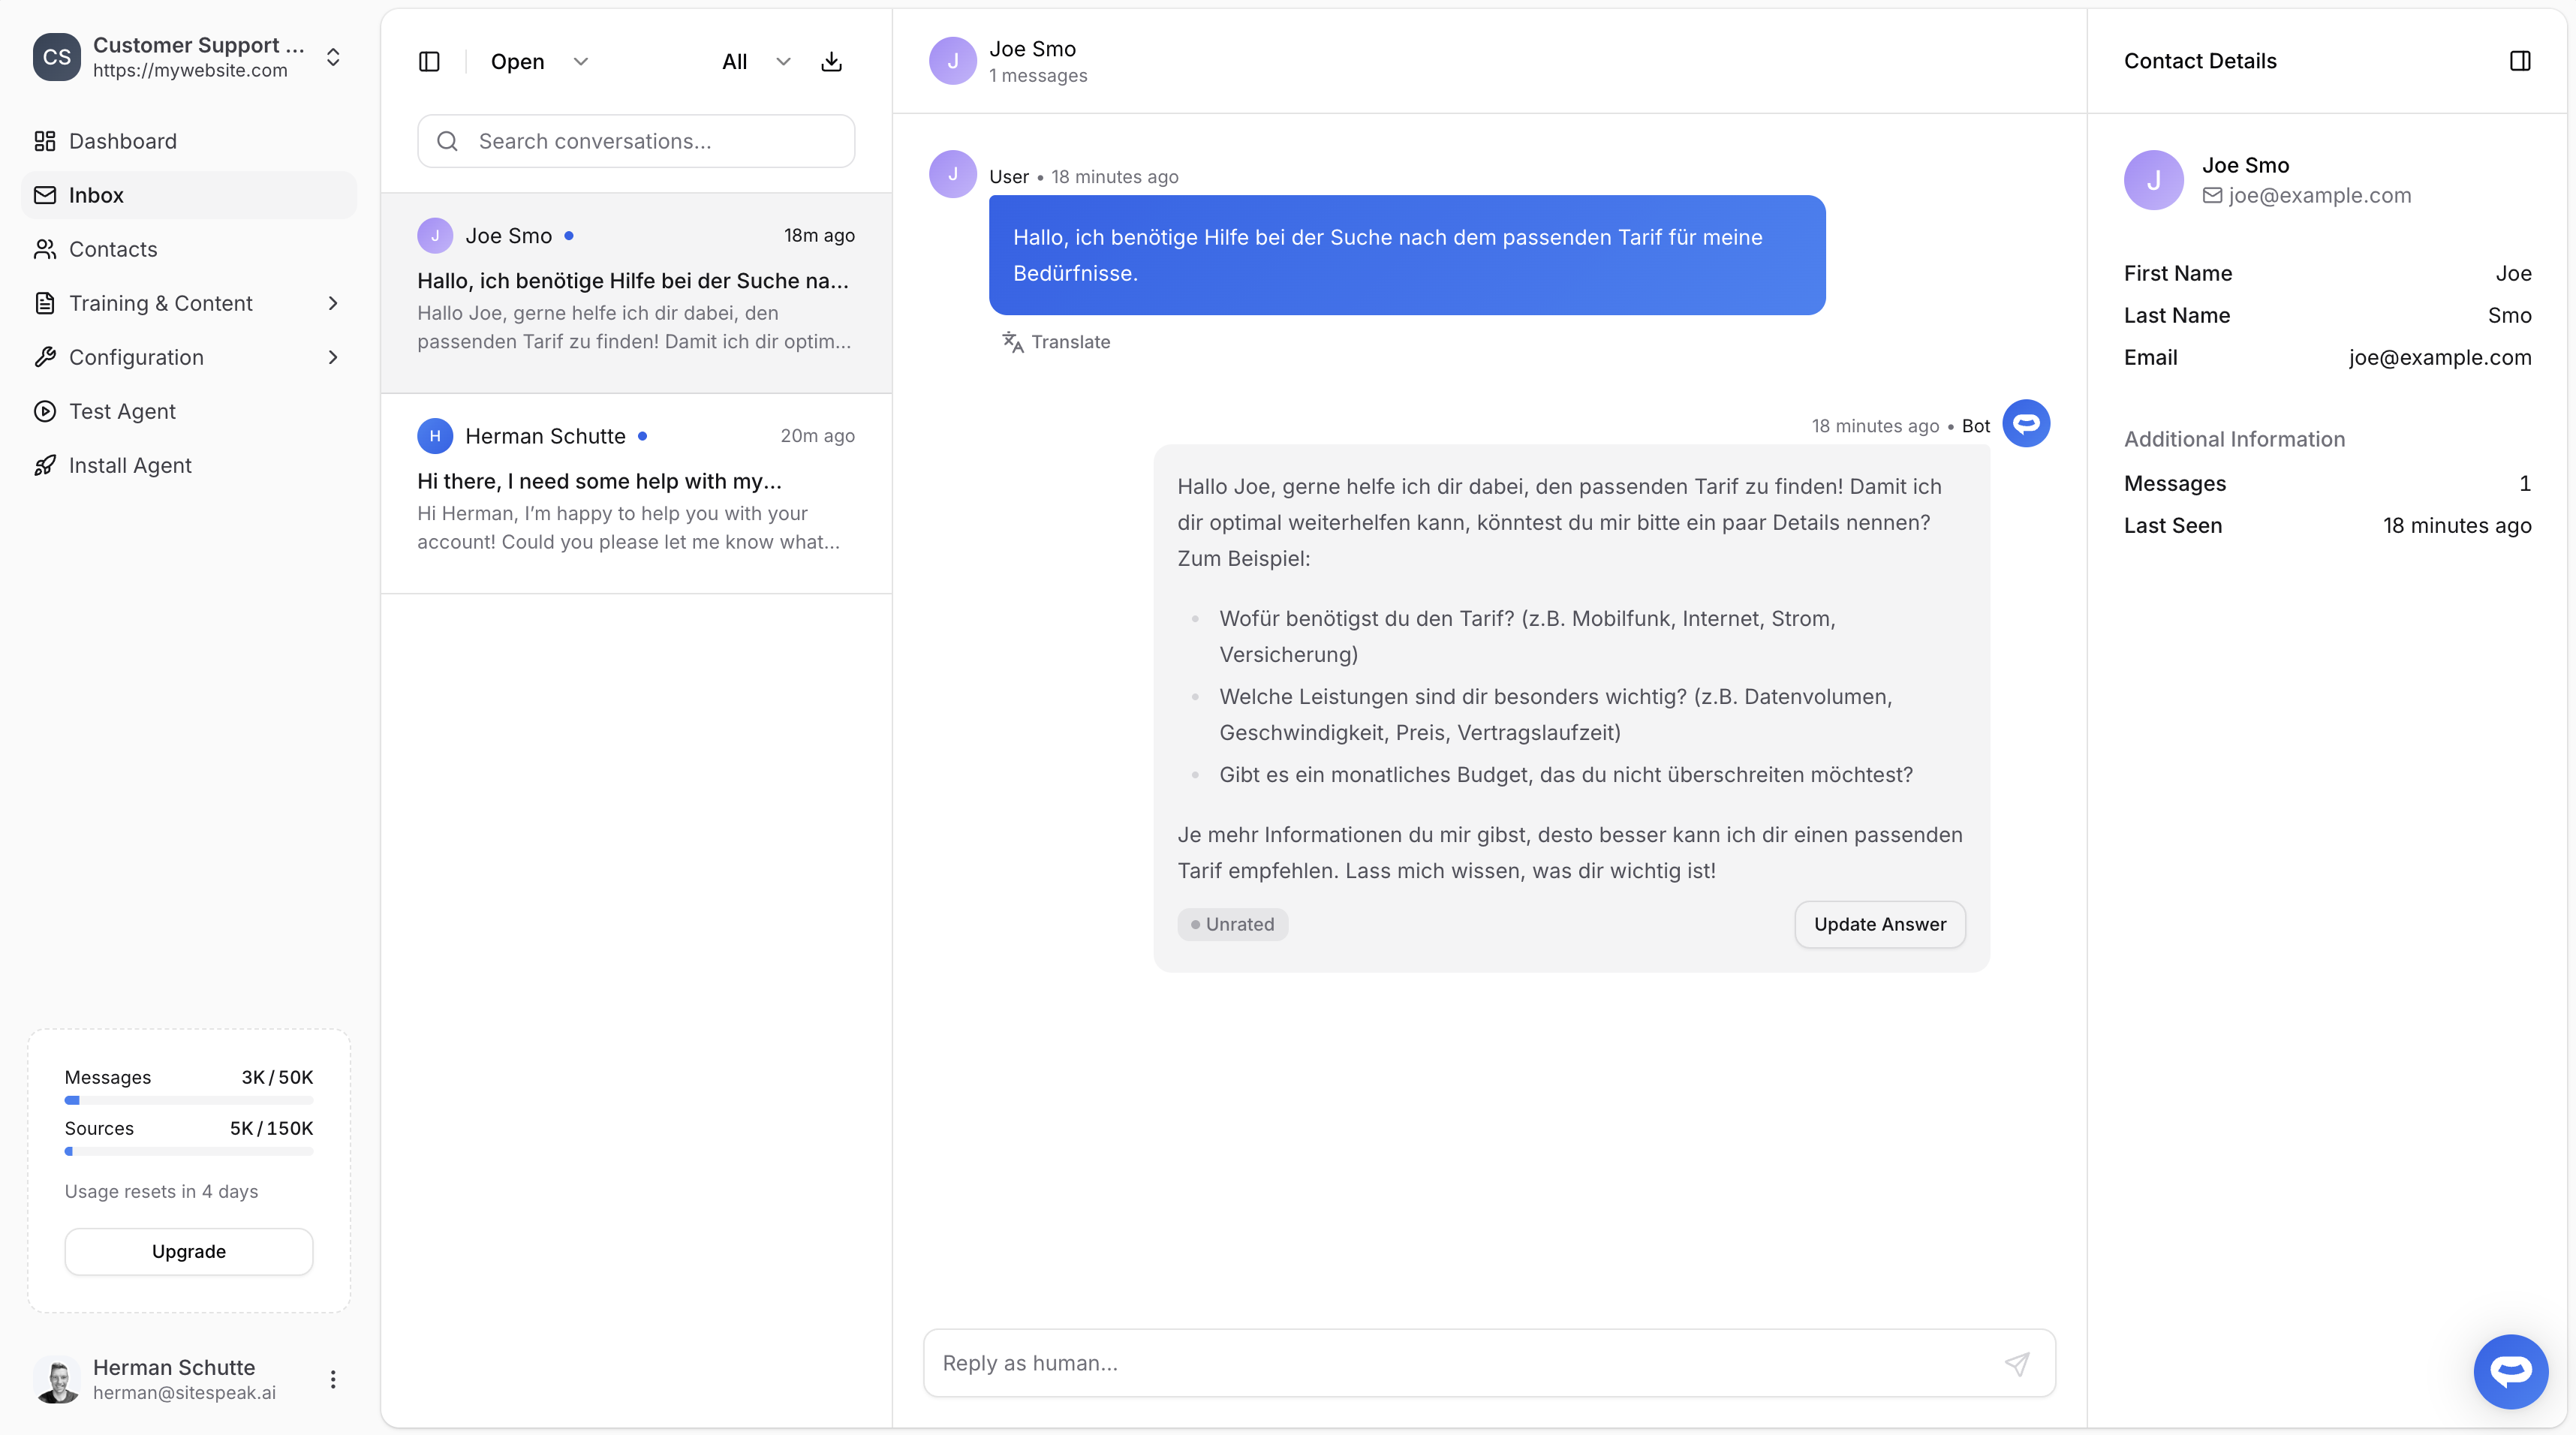This screenshot has width=2576, height=1435.
Task: Send reply with the paper plane icon
Action: click(x=2017, y=1363)
